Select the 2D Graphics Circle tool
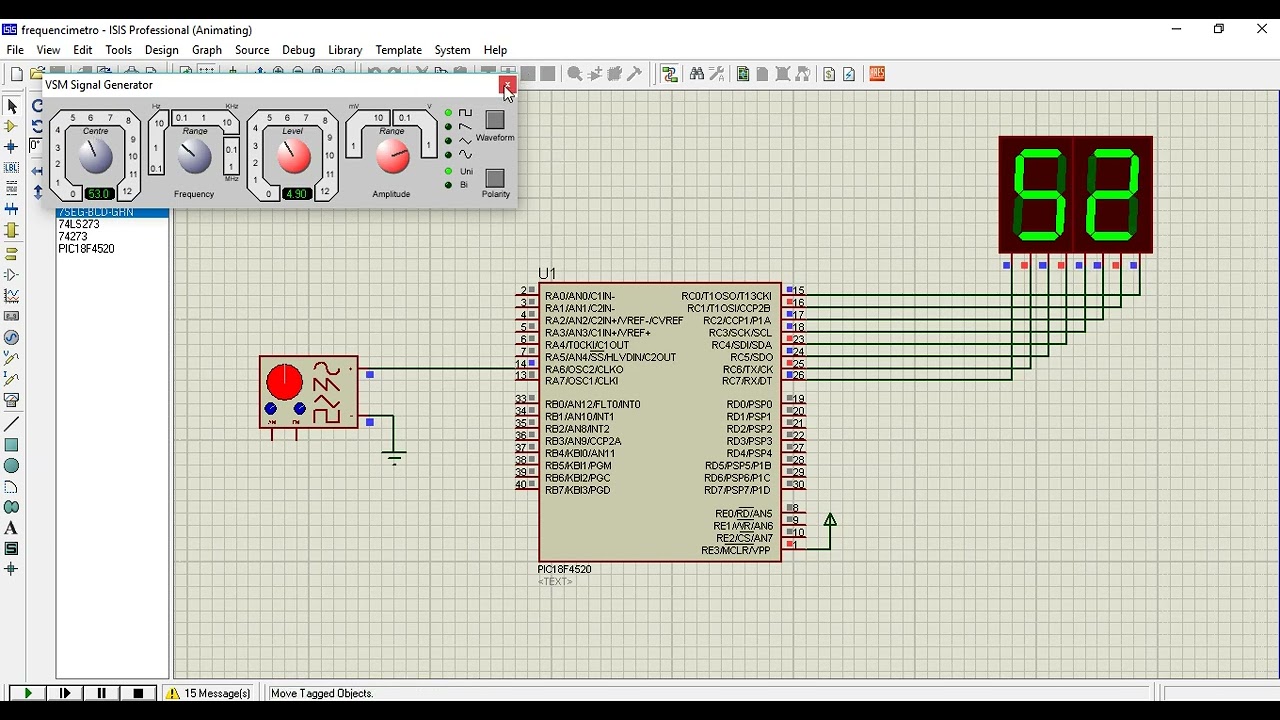 [x=12, y=466]
